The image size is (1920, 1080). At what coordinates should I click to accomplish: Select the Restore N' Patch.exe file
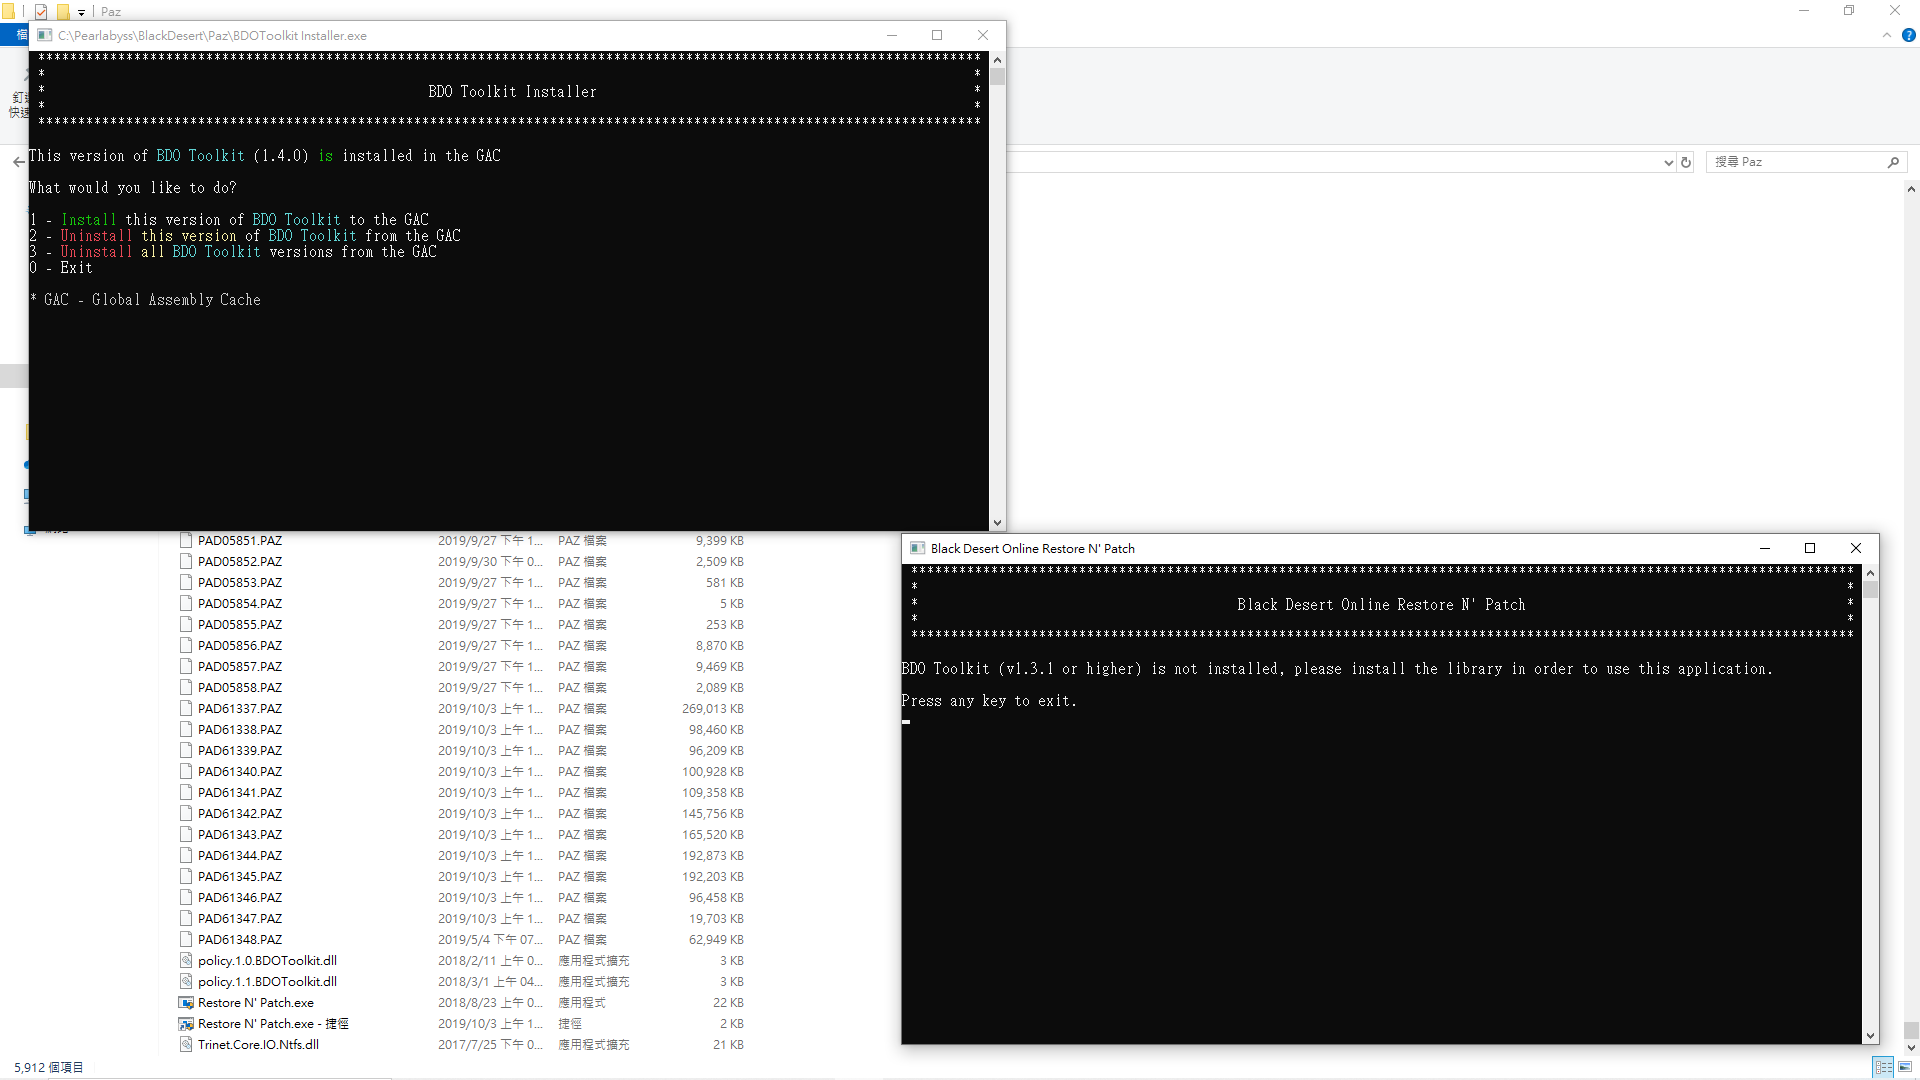coord(255,1002)
